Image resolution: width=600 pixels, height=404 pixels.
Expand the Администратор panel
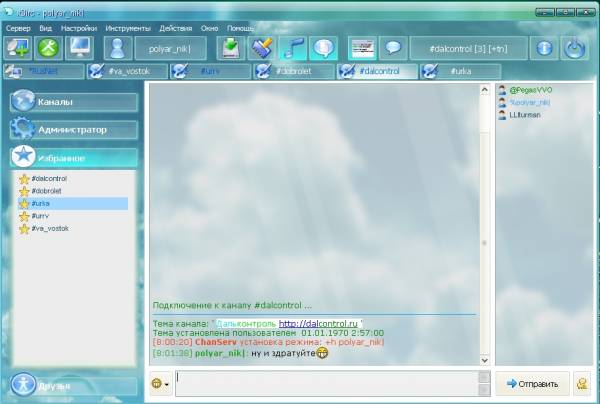pyautogui.click(x=72, y=130)
